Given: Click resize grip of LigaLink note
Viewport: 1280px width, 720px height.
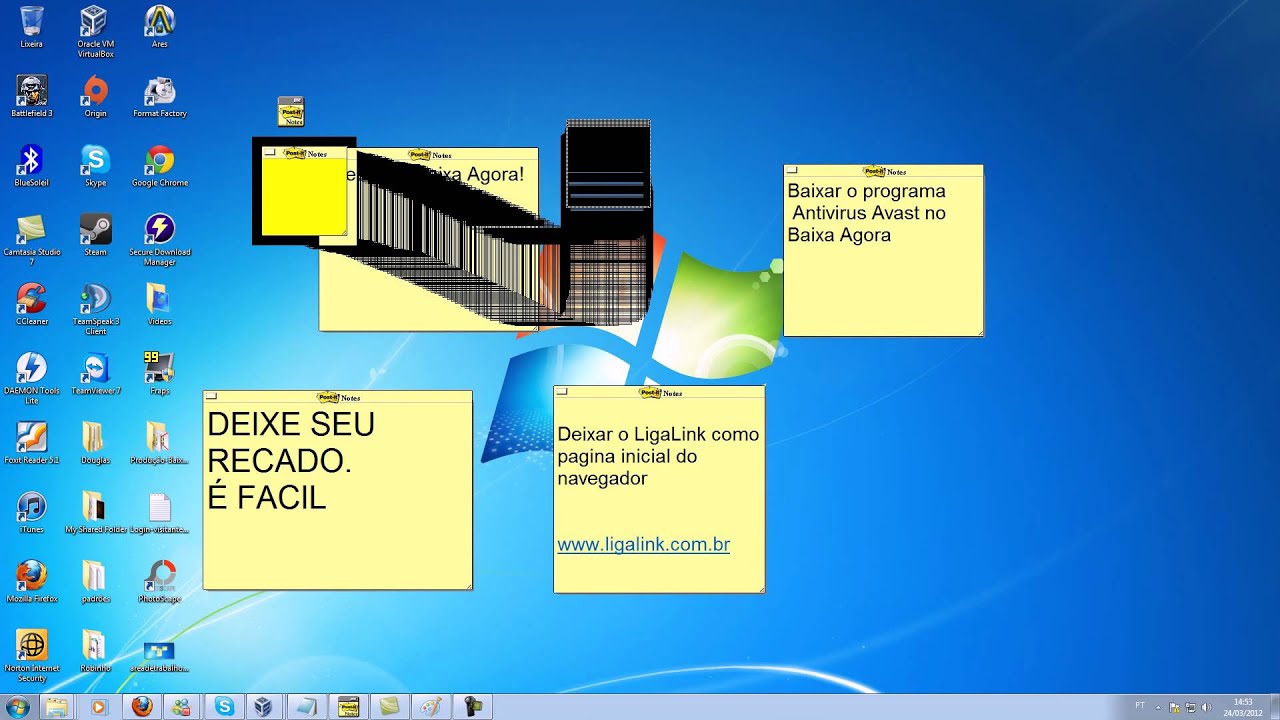Looking at the screenshot, I should 761,589.
